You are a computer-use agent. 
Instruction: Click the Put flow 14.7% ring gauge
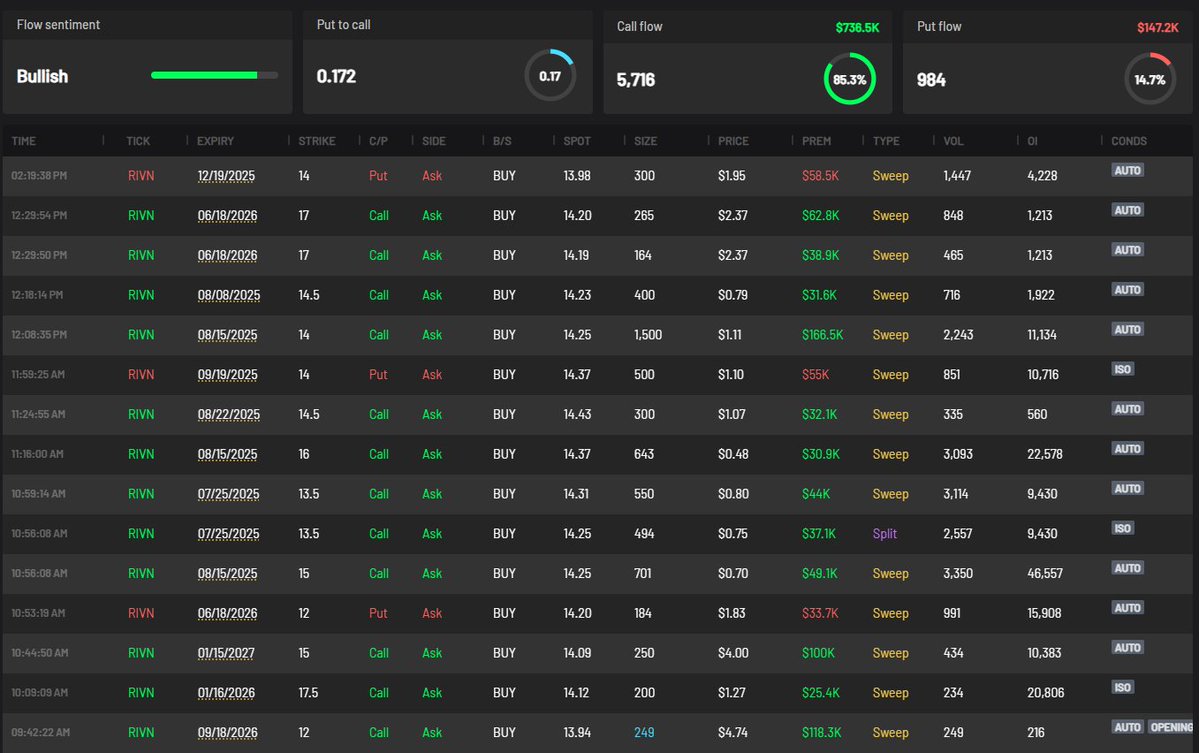tap(1150, 79)
